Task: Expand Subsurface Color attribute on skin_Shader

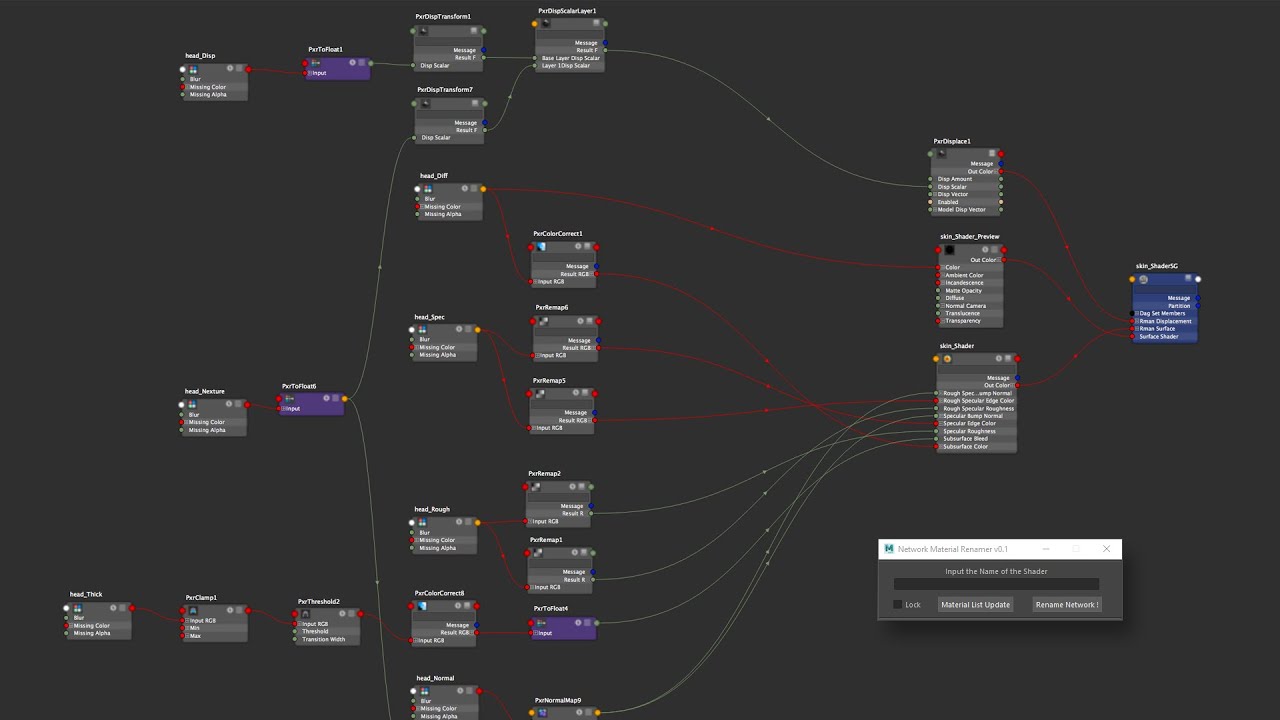Action: point(942,446)
